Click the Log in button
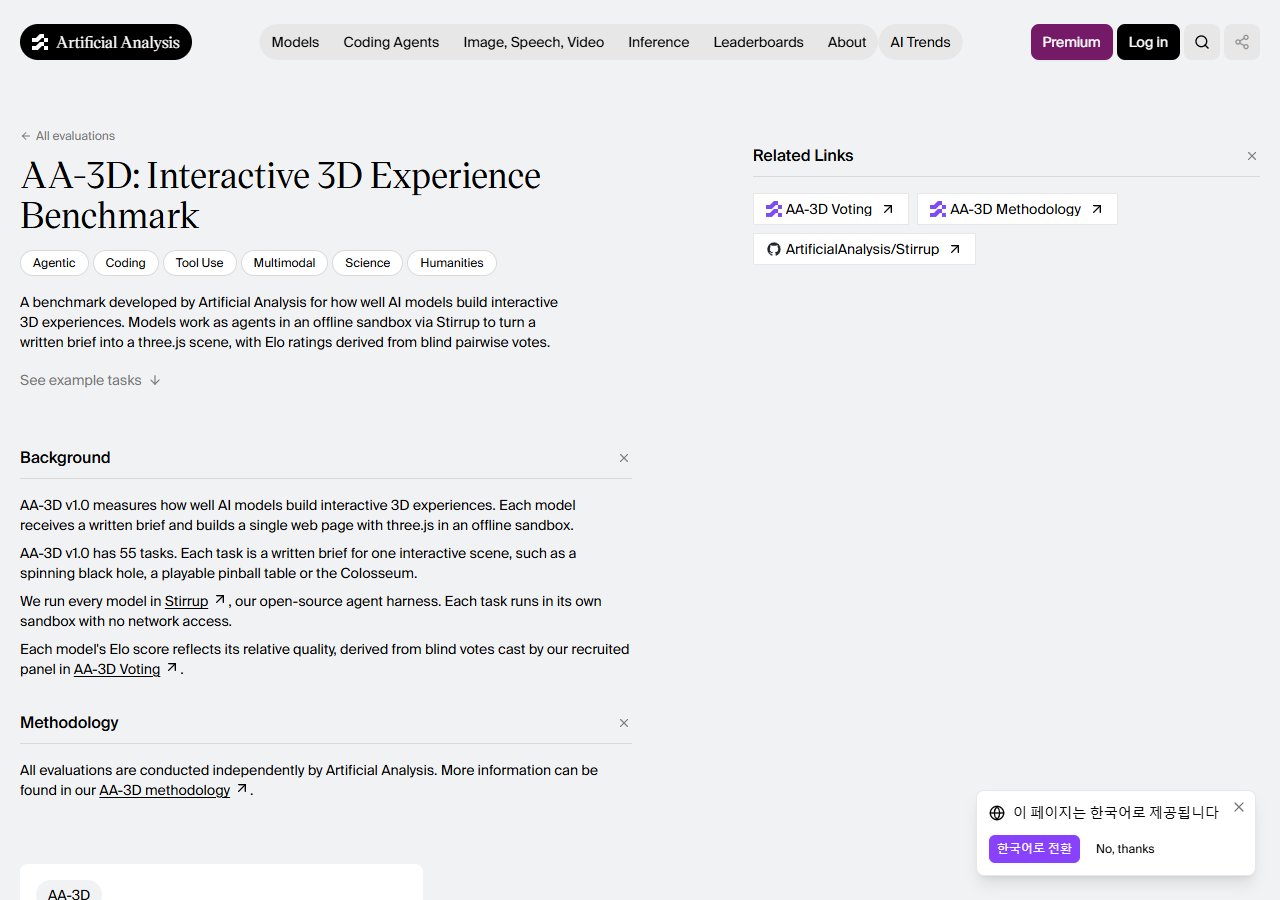 tap(1148, 42)
